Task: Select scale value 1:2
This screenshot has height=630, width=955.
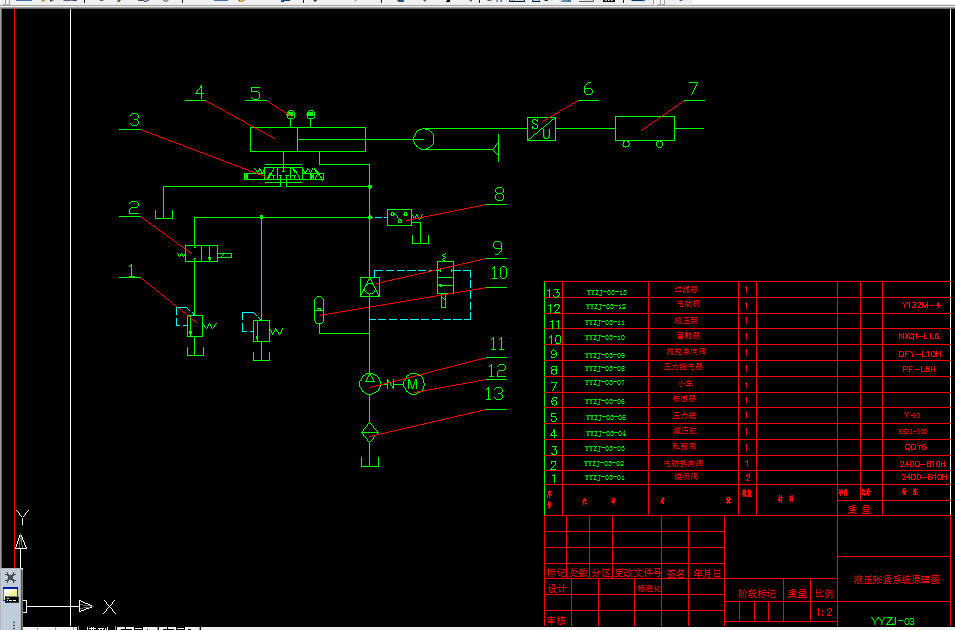Action: point(824,612)
